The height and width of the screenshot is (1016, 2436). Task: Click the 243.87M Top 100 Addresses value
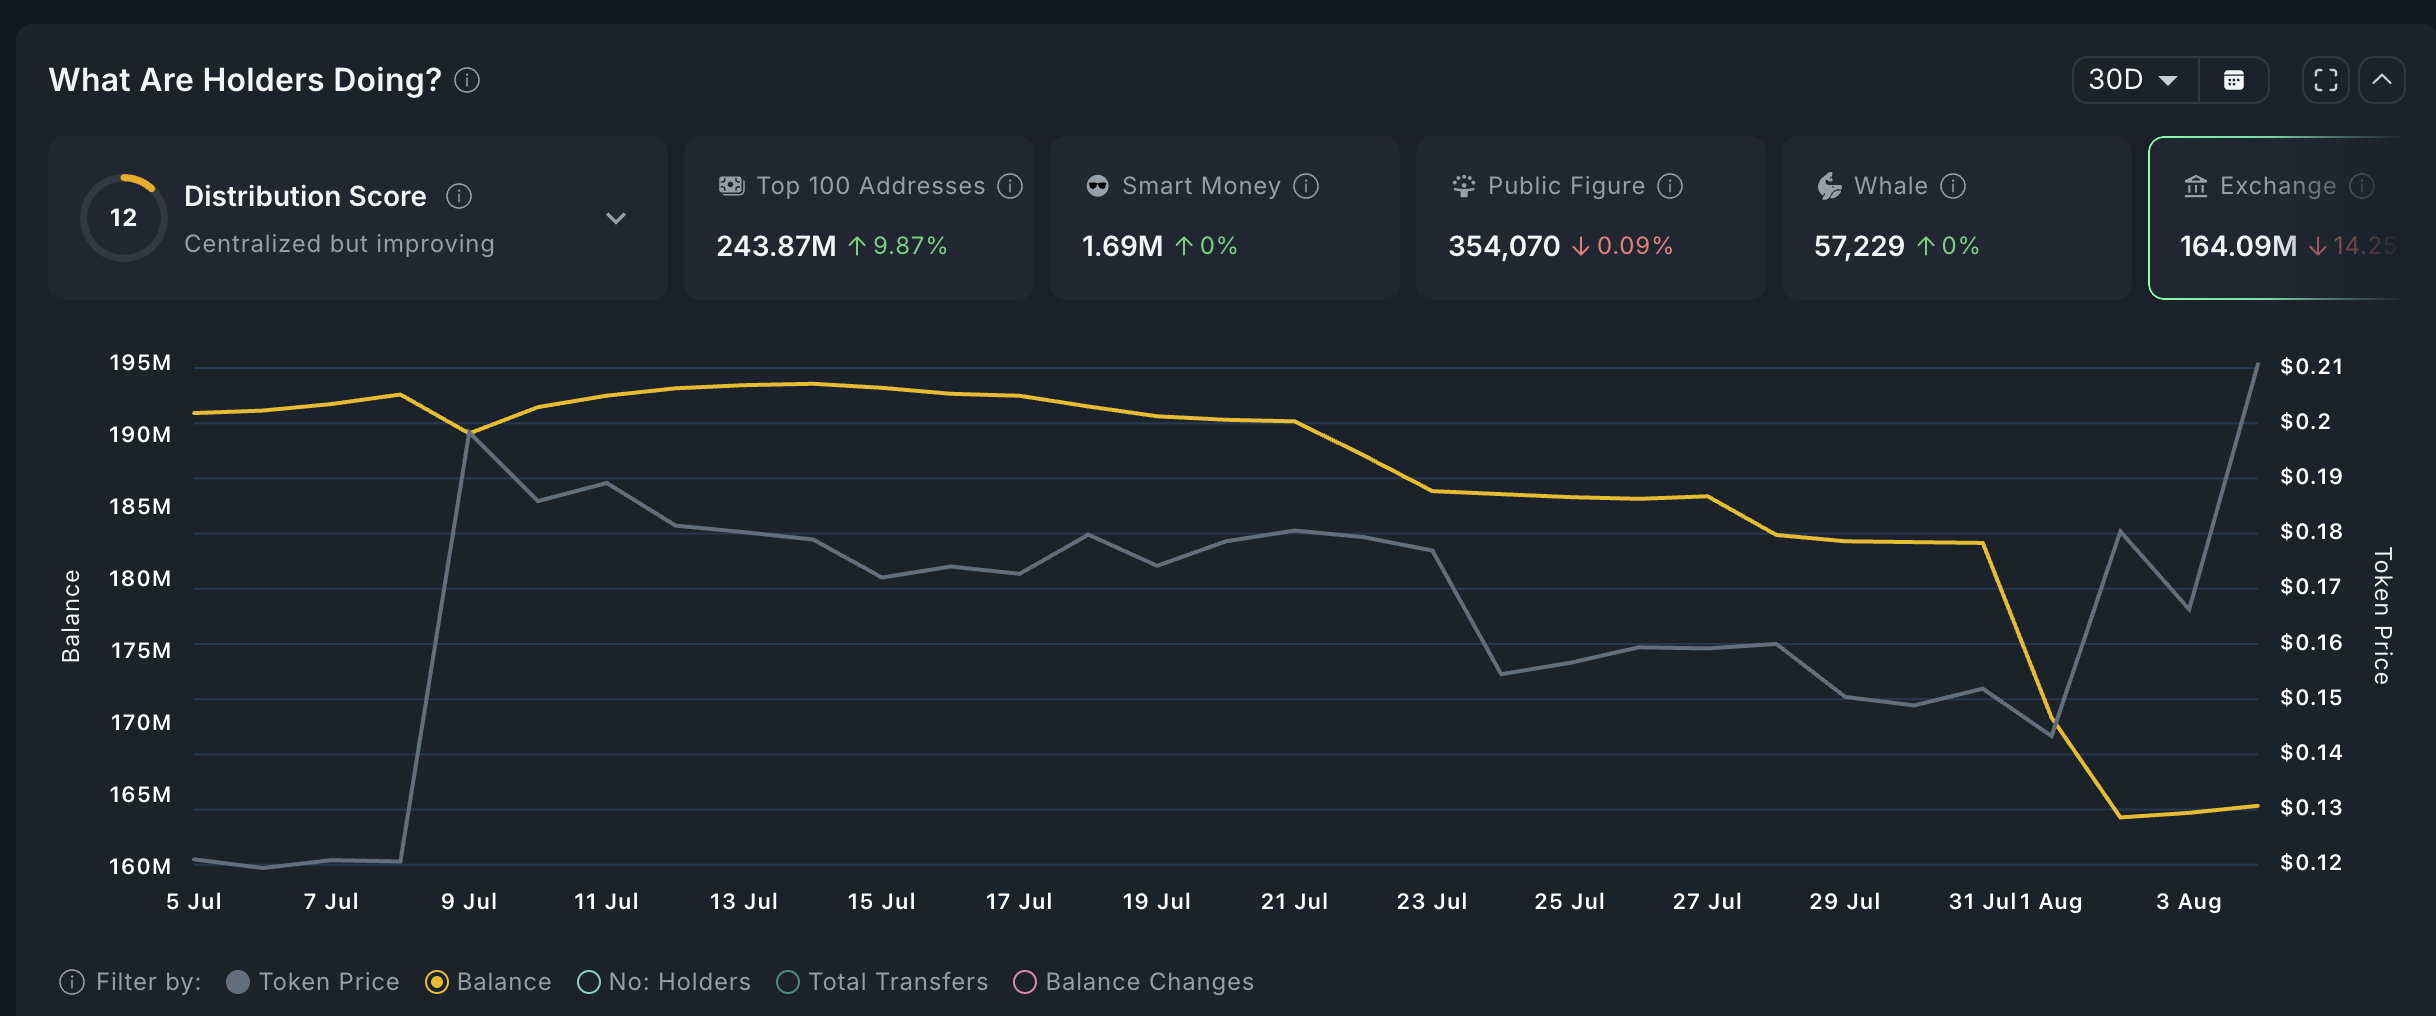775,246
